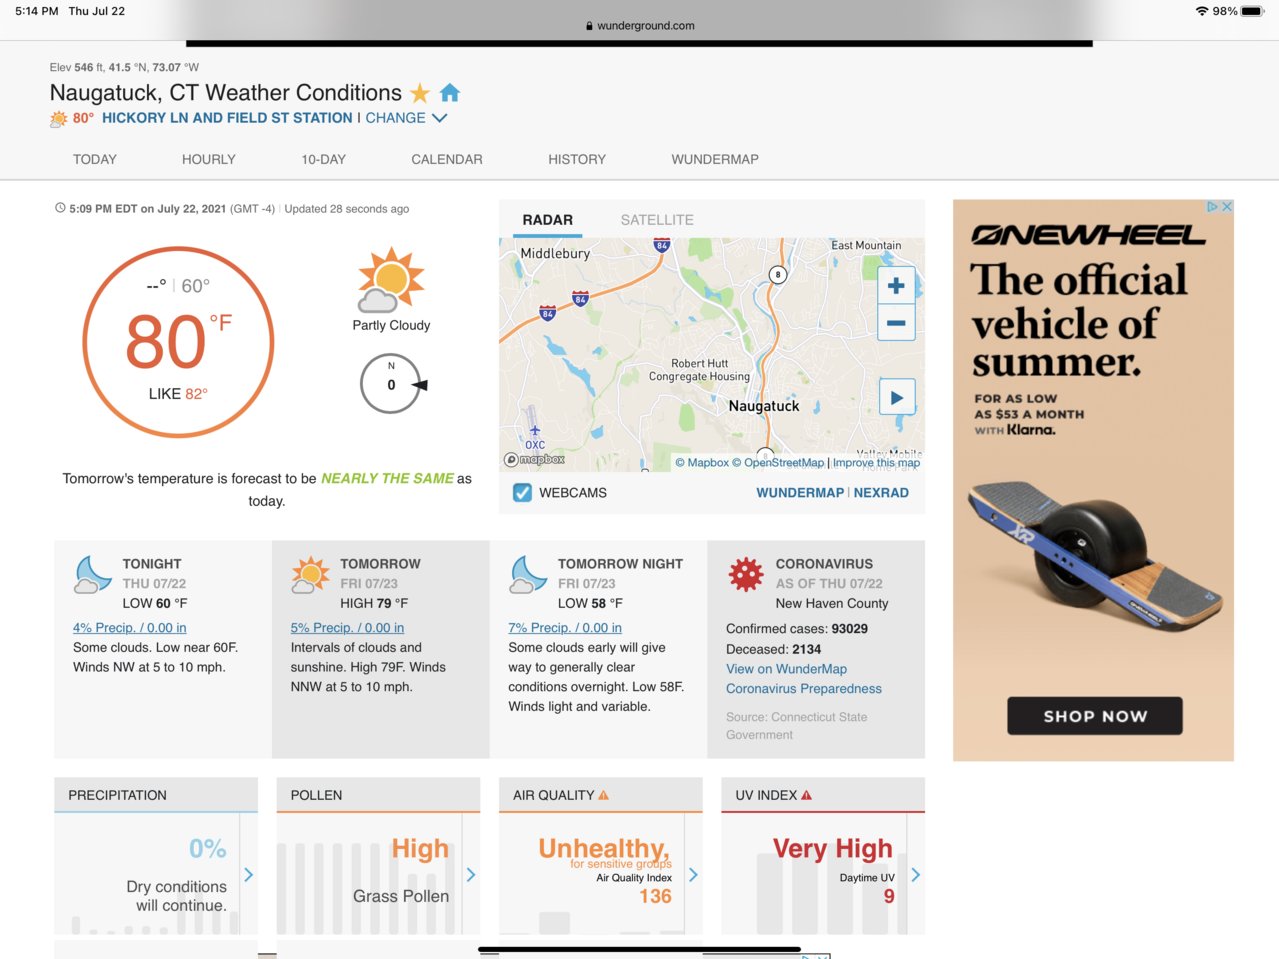Screen dimensions: 1279x959
Task: Open the Wundermap tab
Action: pyautogui.click(x=715, y=159)
